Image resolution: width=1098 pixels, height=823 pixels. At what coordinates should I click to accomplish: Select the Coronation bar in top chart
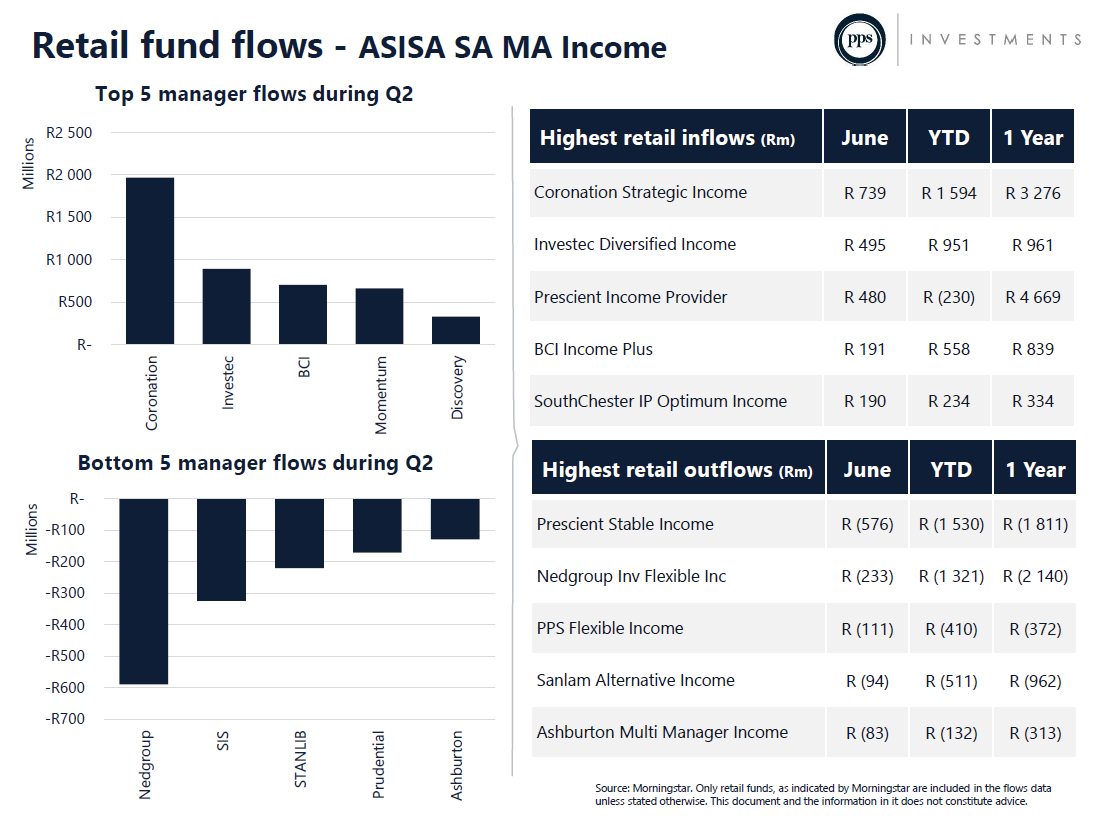150,261
